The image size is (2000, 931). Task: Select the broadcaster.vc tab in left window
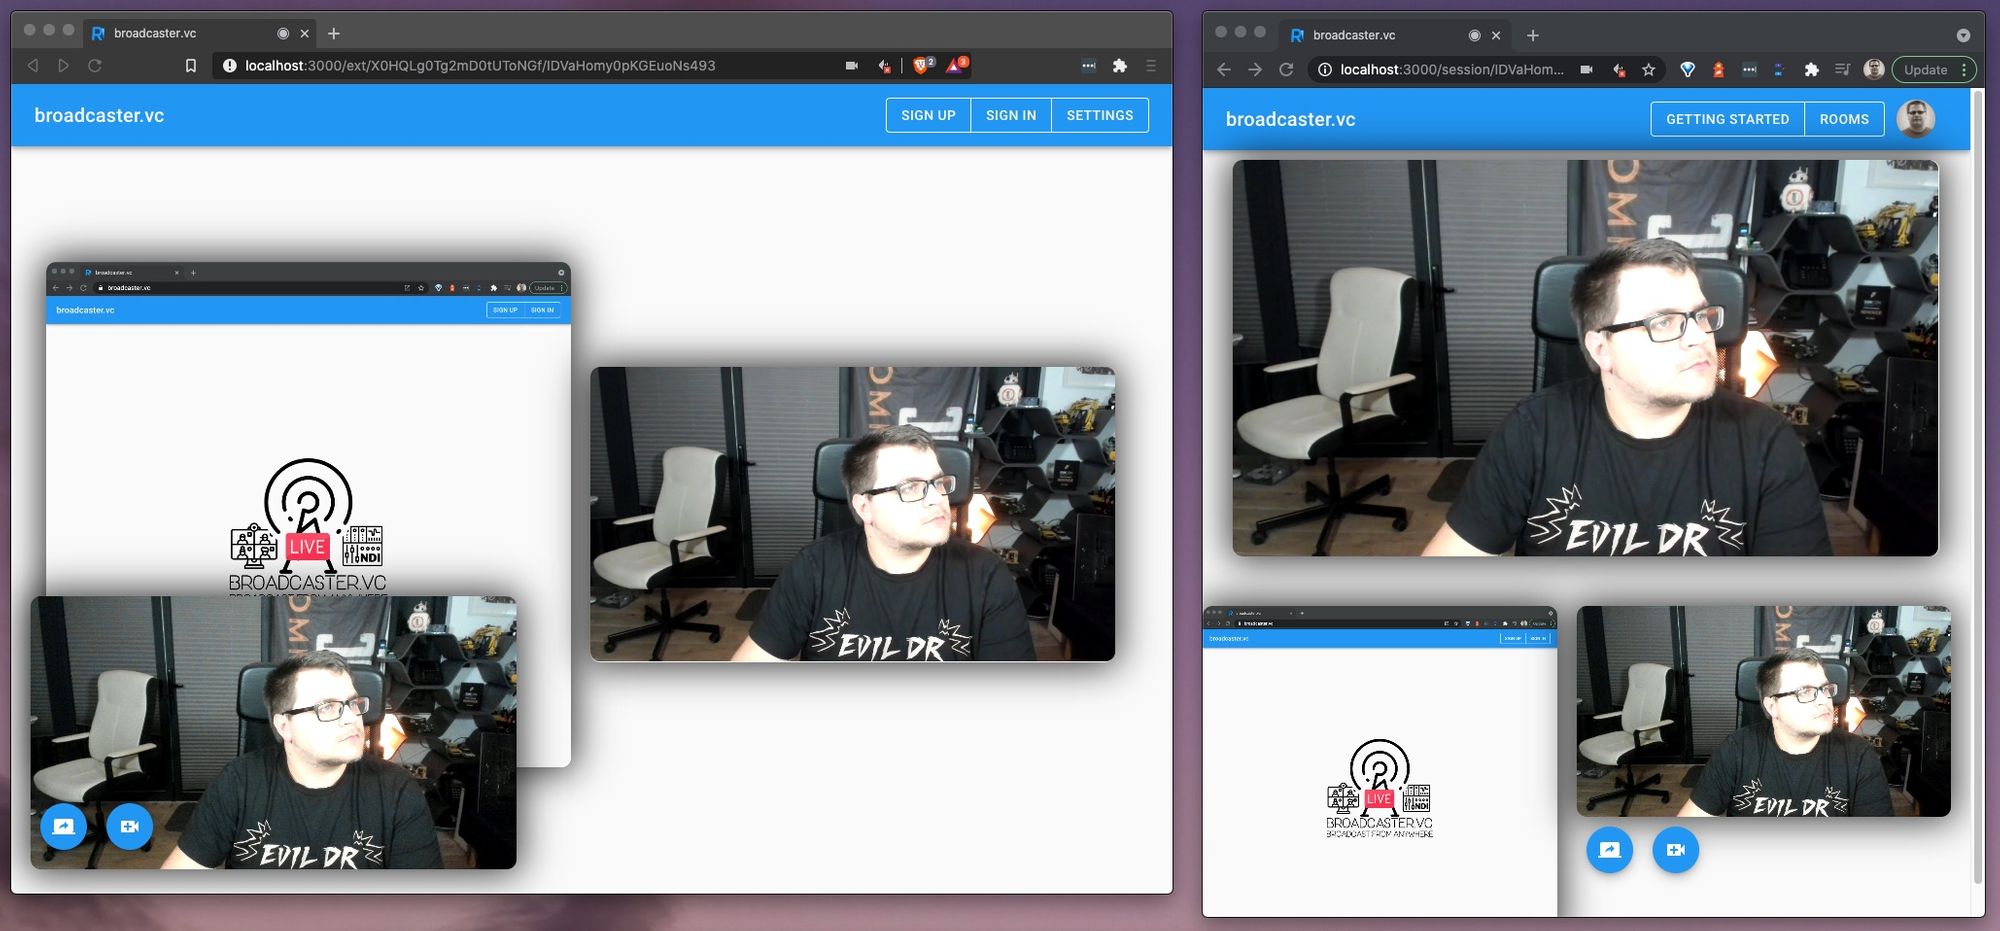pyautogui.click(x=198, y=33)
